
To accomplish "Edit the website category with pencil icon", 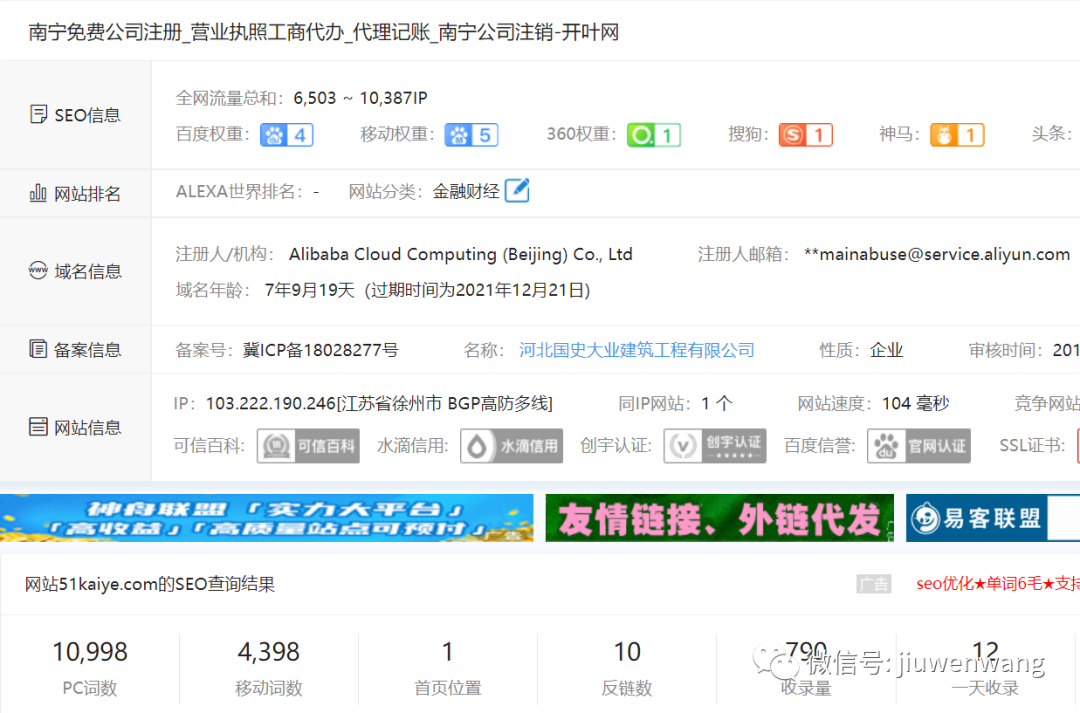I will (x=517, y=190).
